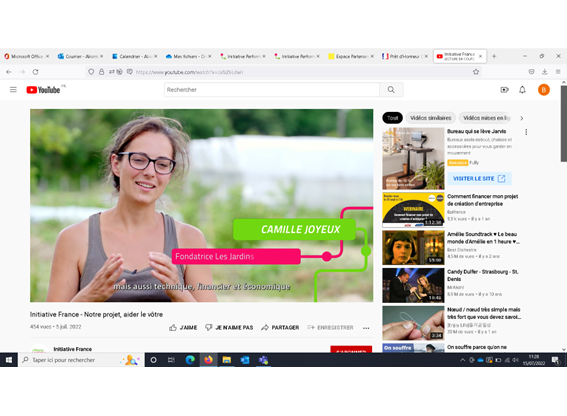The height and width of the screenshot is (416, 567).
Task: Click the taskbar clock and date
Action: [534, 360]
